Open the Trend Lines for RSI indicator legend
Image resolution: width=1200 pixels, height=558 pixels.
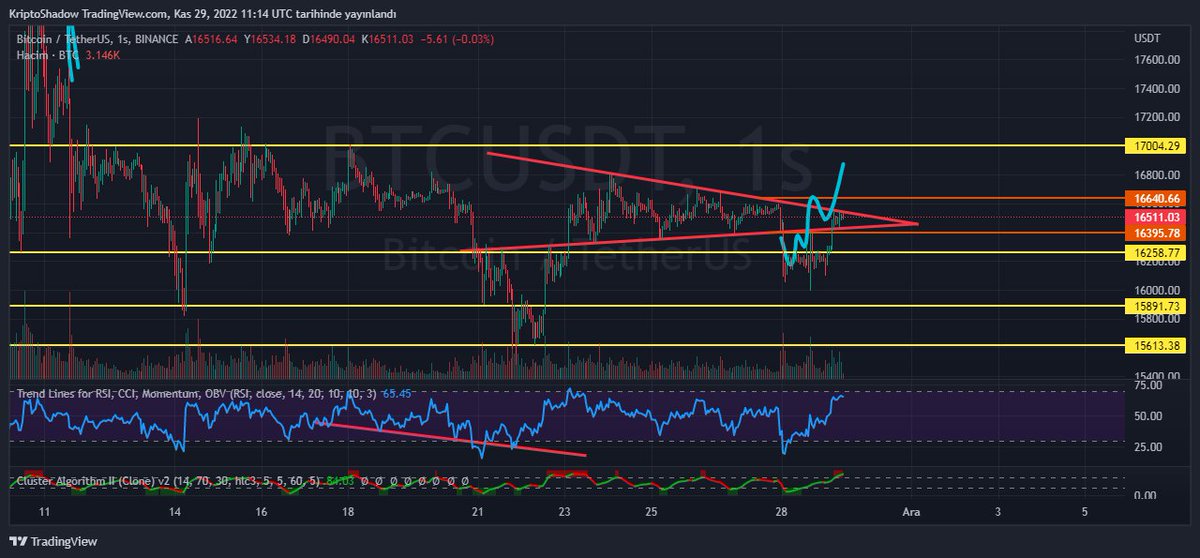click(x=196, y=394)
